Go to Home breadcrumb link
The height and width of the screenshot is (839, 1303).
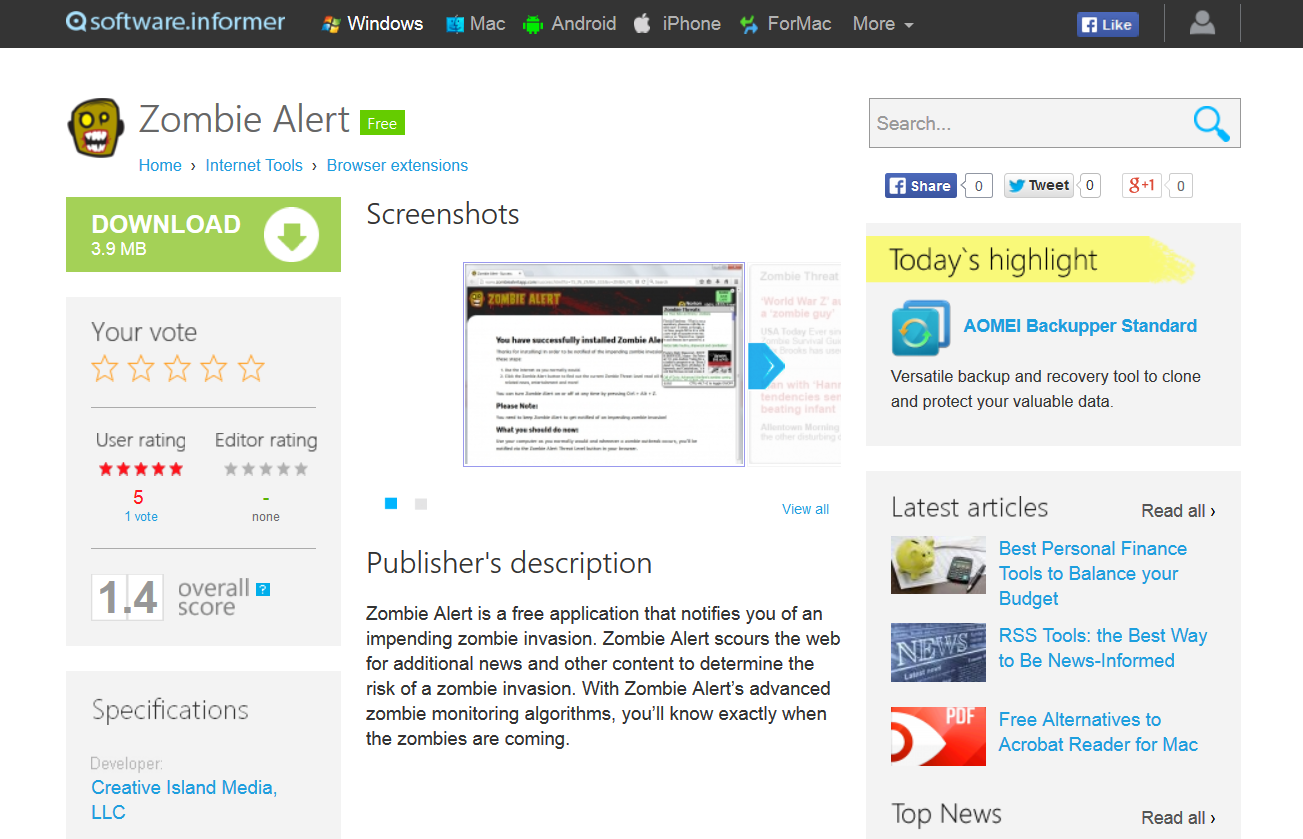point(160,166)
